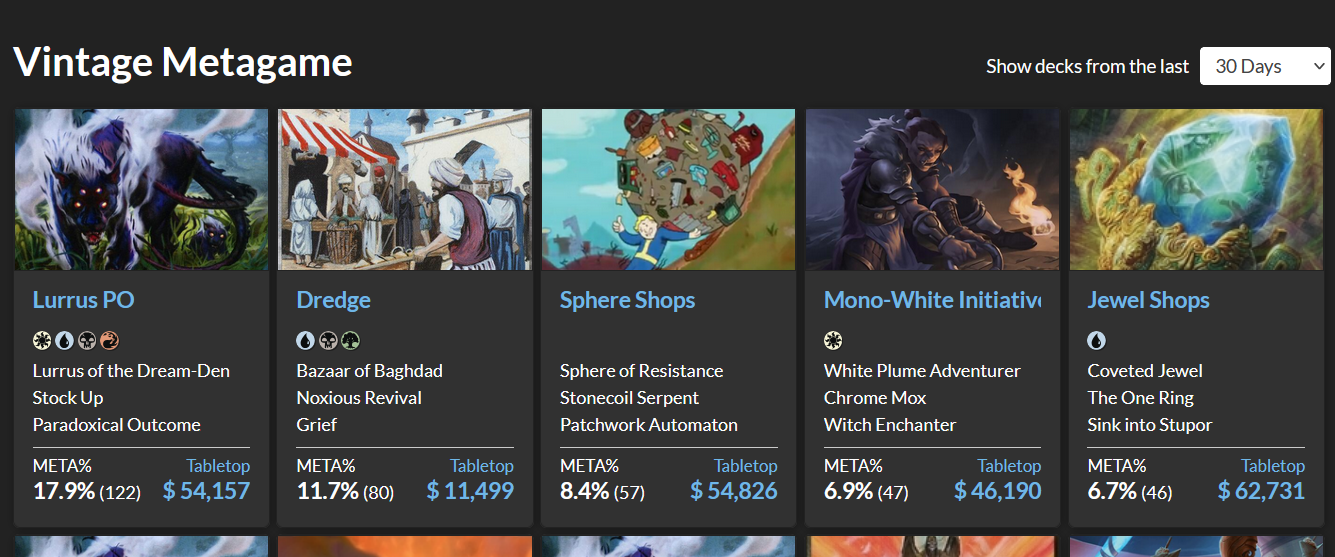
Task: Click the blue mana icon on Jewel Shops
Action: (x=1097, y=341)
